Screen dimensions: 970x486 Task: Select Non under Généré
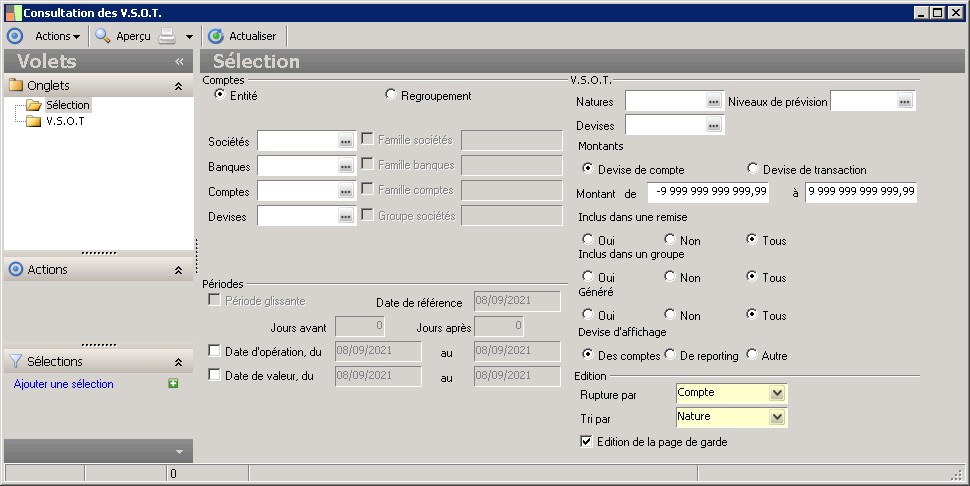[669, 314]
